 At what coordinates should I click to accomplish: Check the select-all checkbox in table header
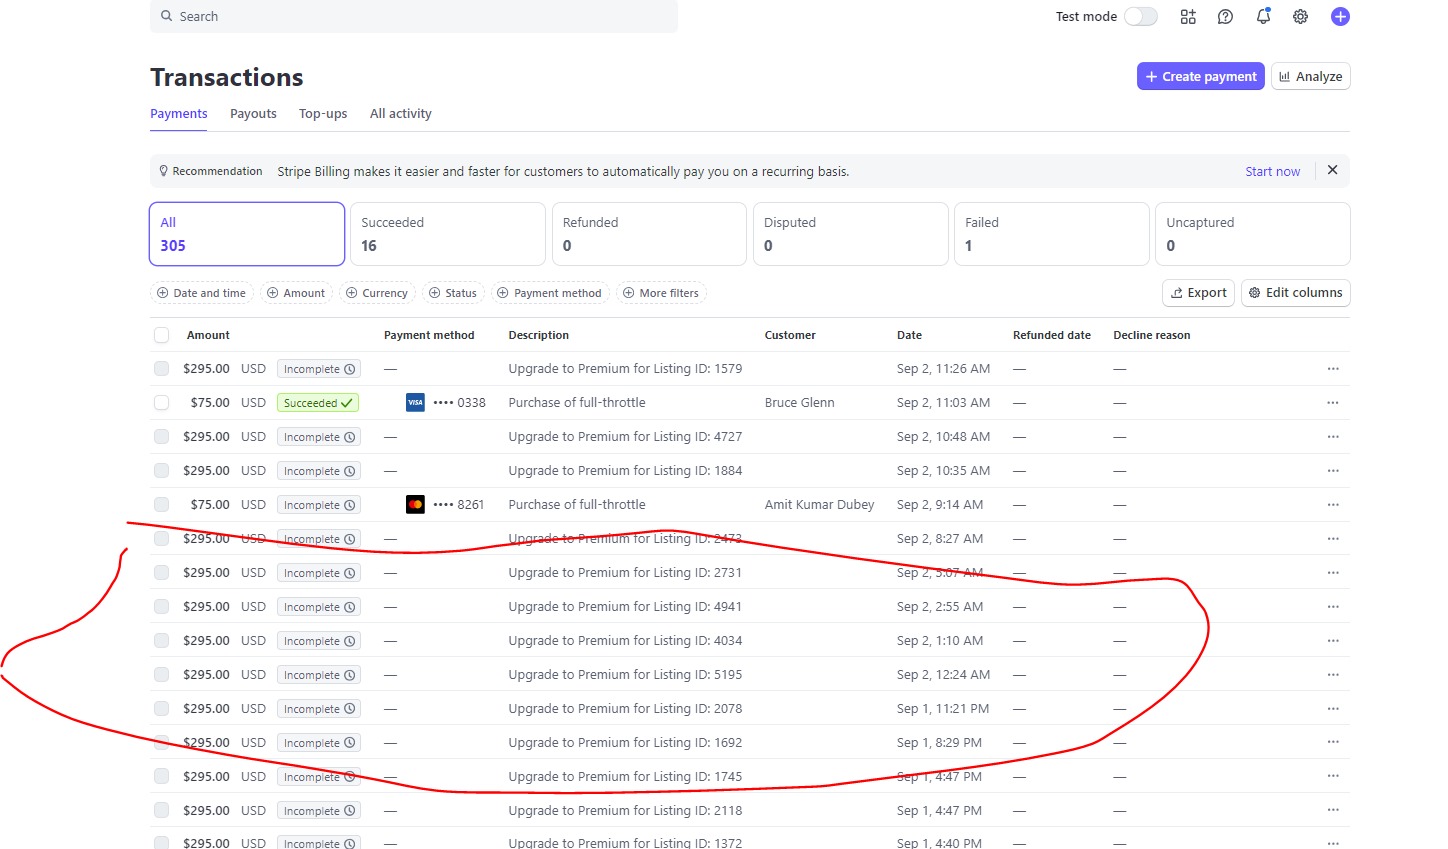161,336
